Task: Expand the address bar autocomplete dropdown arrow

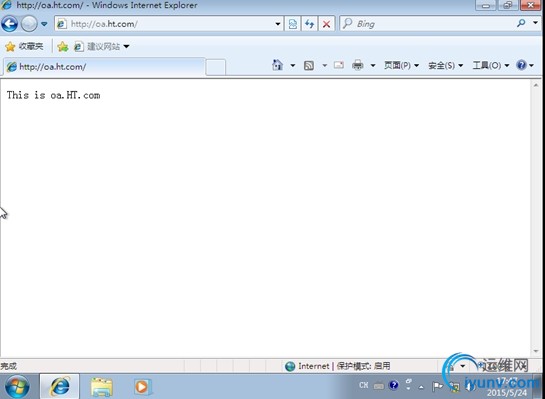Action: pos(278,24)
